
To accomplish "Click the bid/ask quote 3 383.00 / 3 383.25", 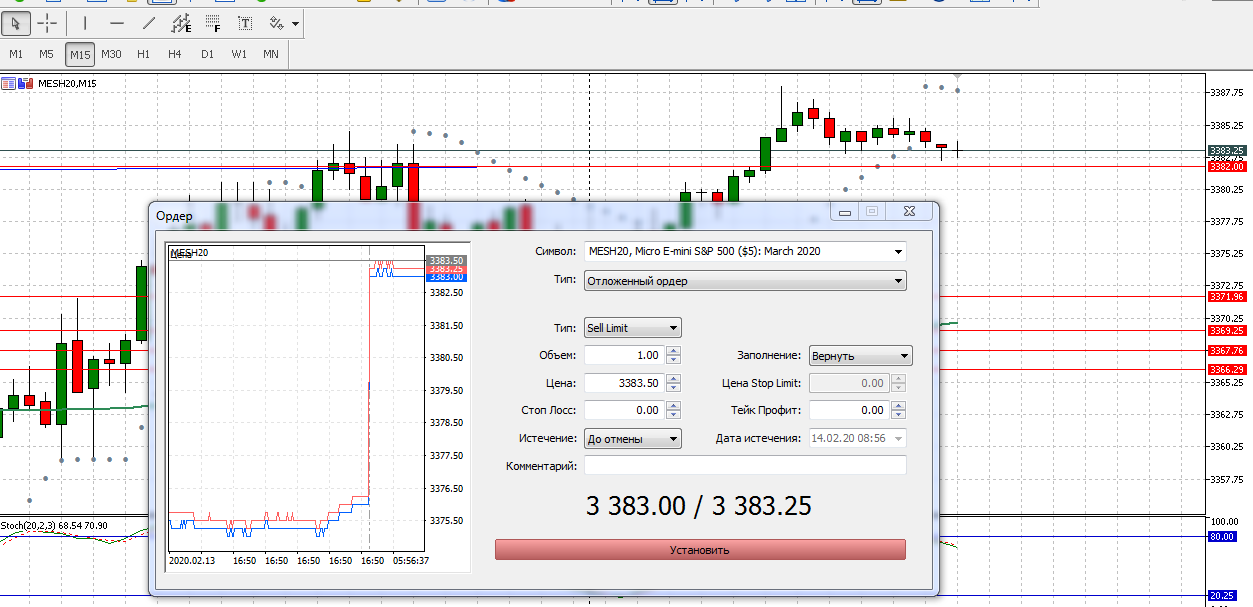I will pyautogui.click(x=698, y=506).
